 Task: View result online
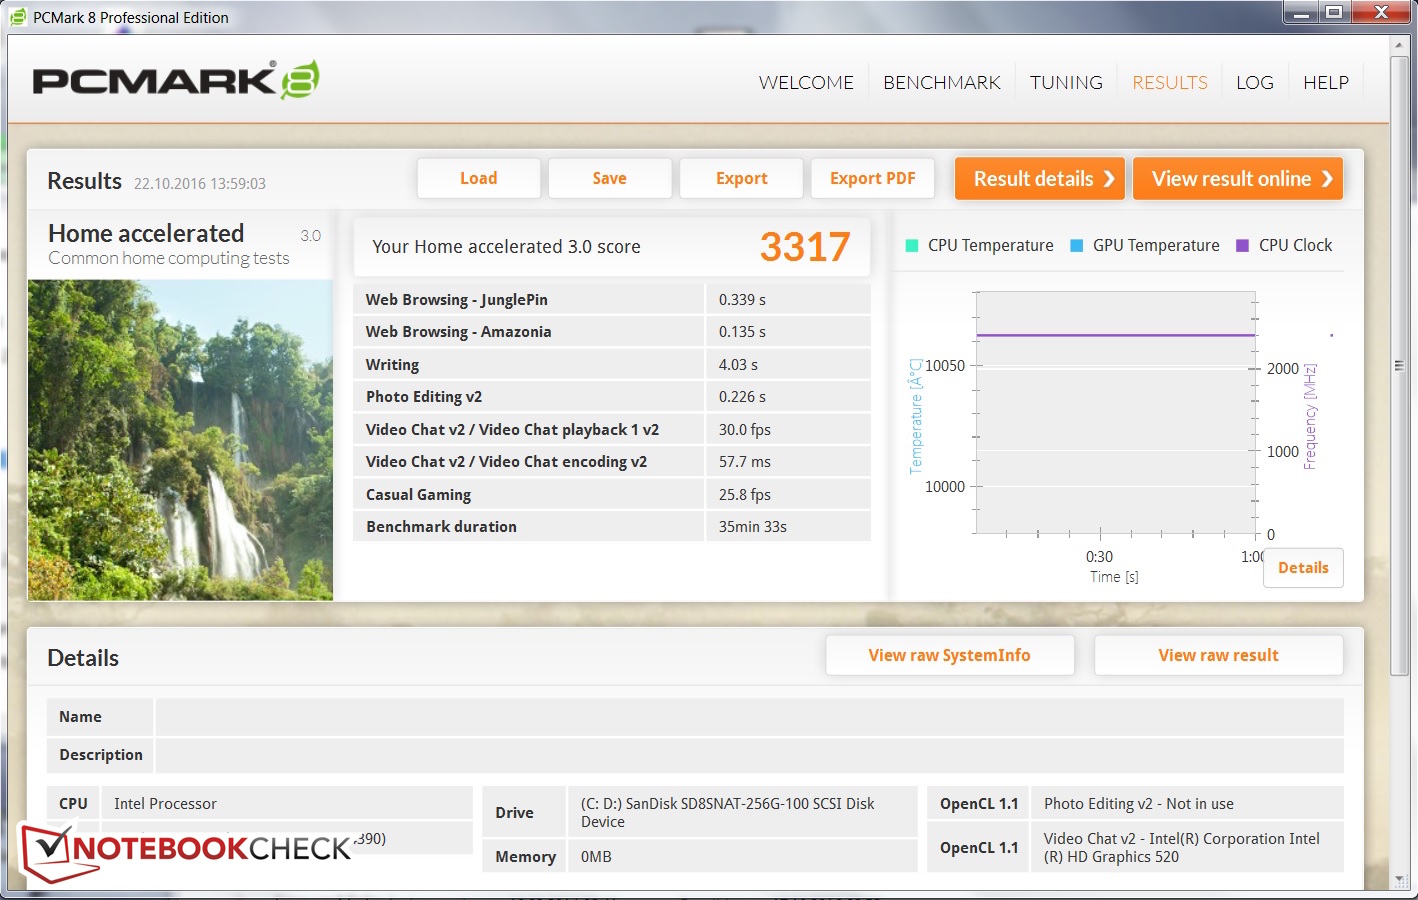[1238, 179]
